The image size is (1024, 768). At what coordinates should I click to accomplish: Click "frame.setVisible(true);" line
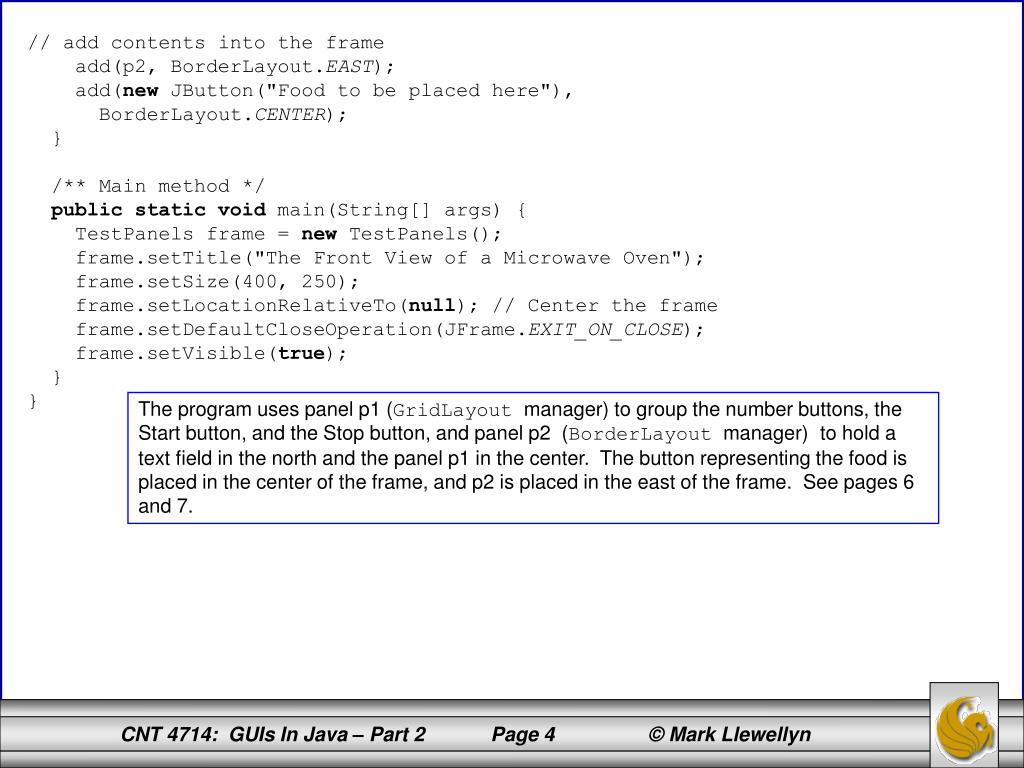tap(211, 353)
